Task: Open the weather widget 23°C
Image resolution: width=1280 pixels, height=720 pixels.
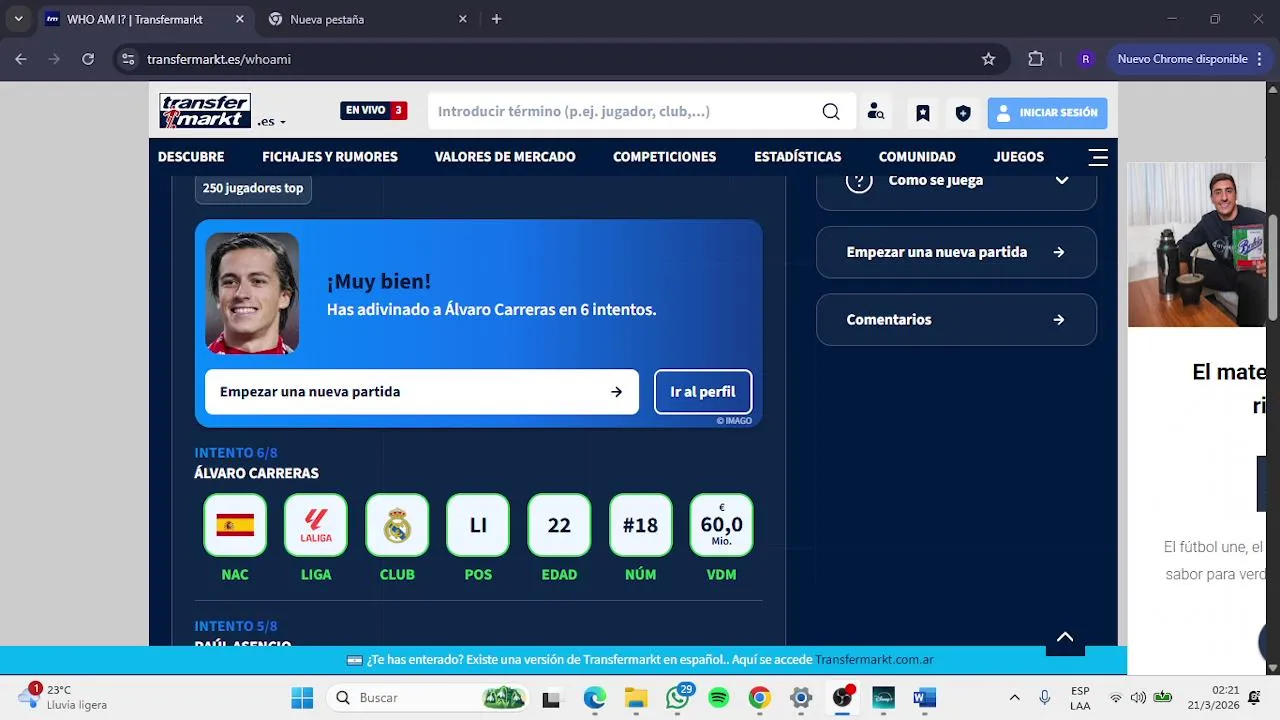Action: point(62,697)
